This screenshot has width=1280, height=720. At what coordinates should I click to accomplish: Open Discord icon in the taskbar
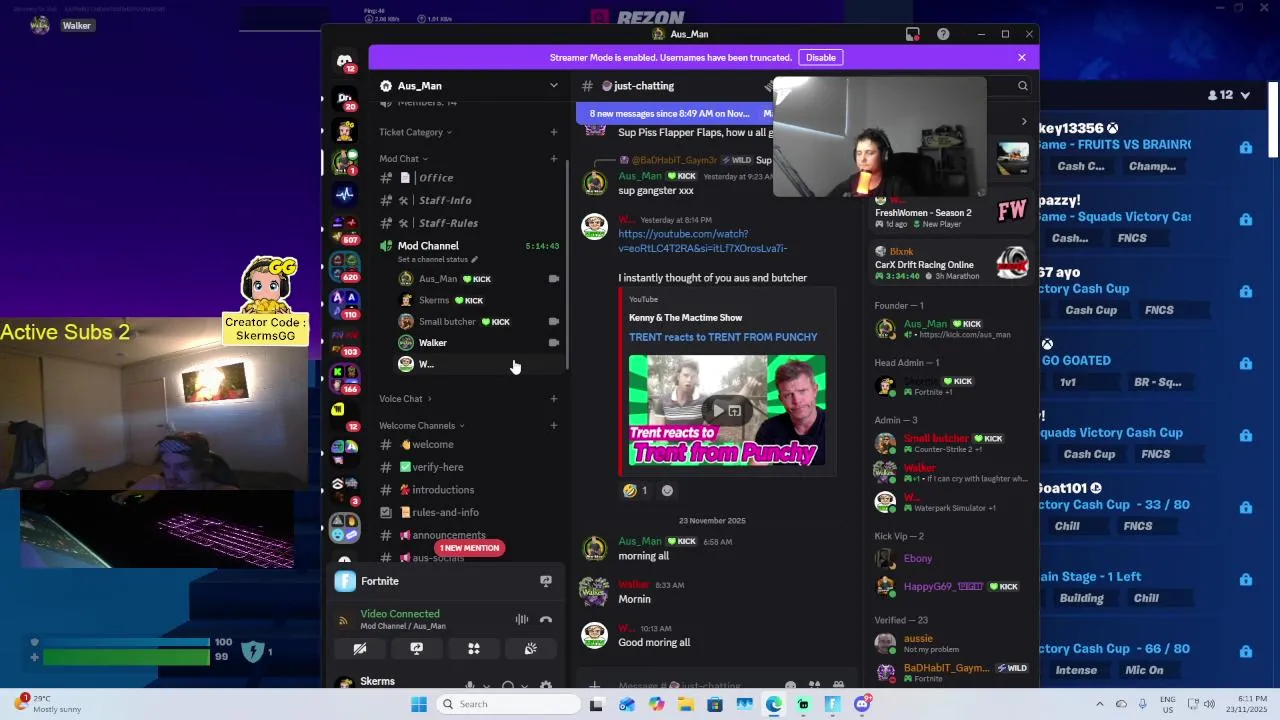862,704
